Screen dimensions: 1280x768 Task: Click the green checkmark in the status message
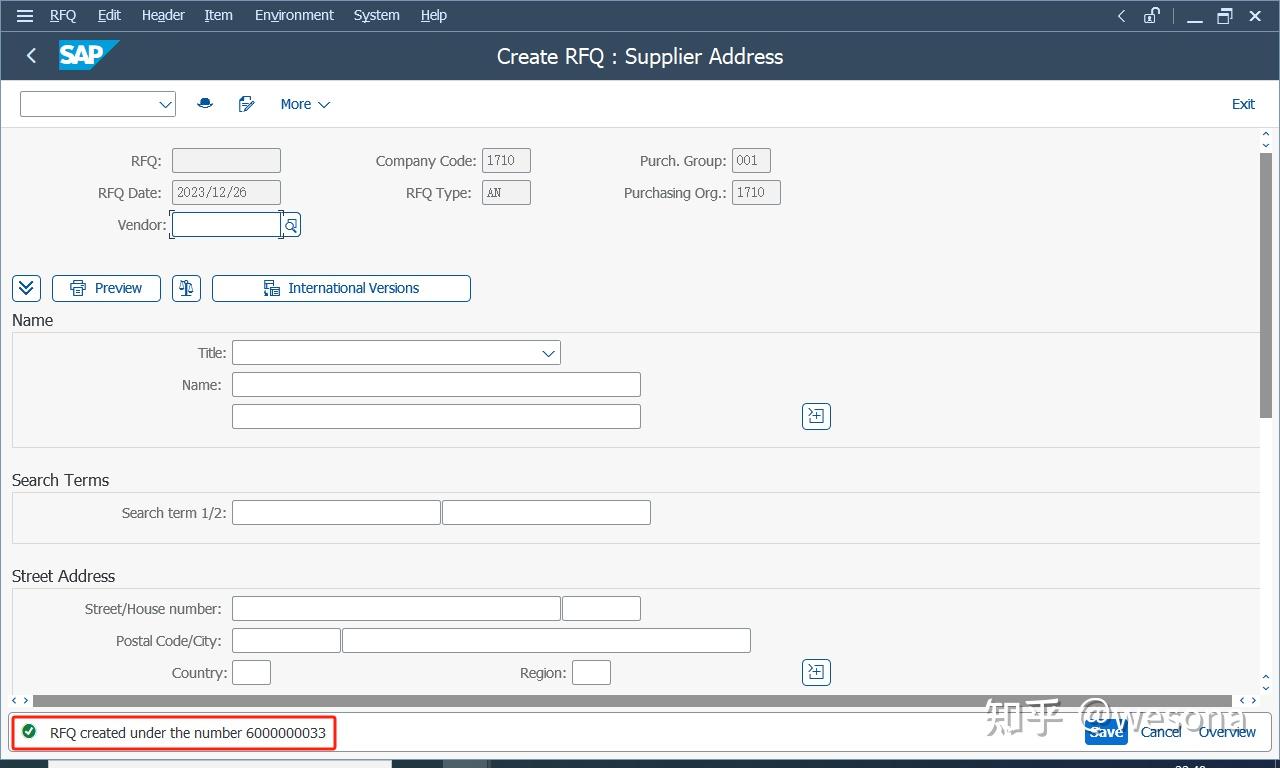[29, 732]
